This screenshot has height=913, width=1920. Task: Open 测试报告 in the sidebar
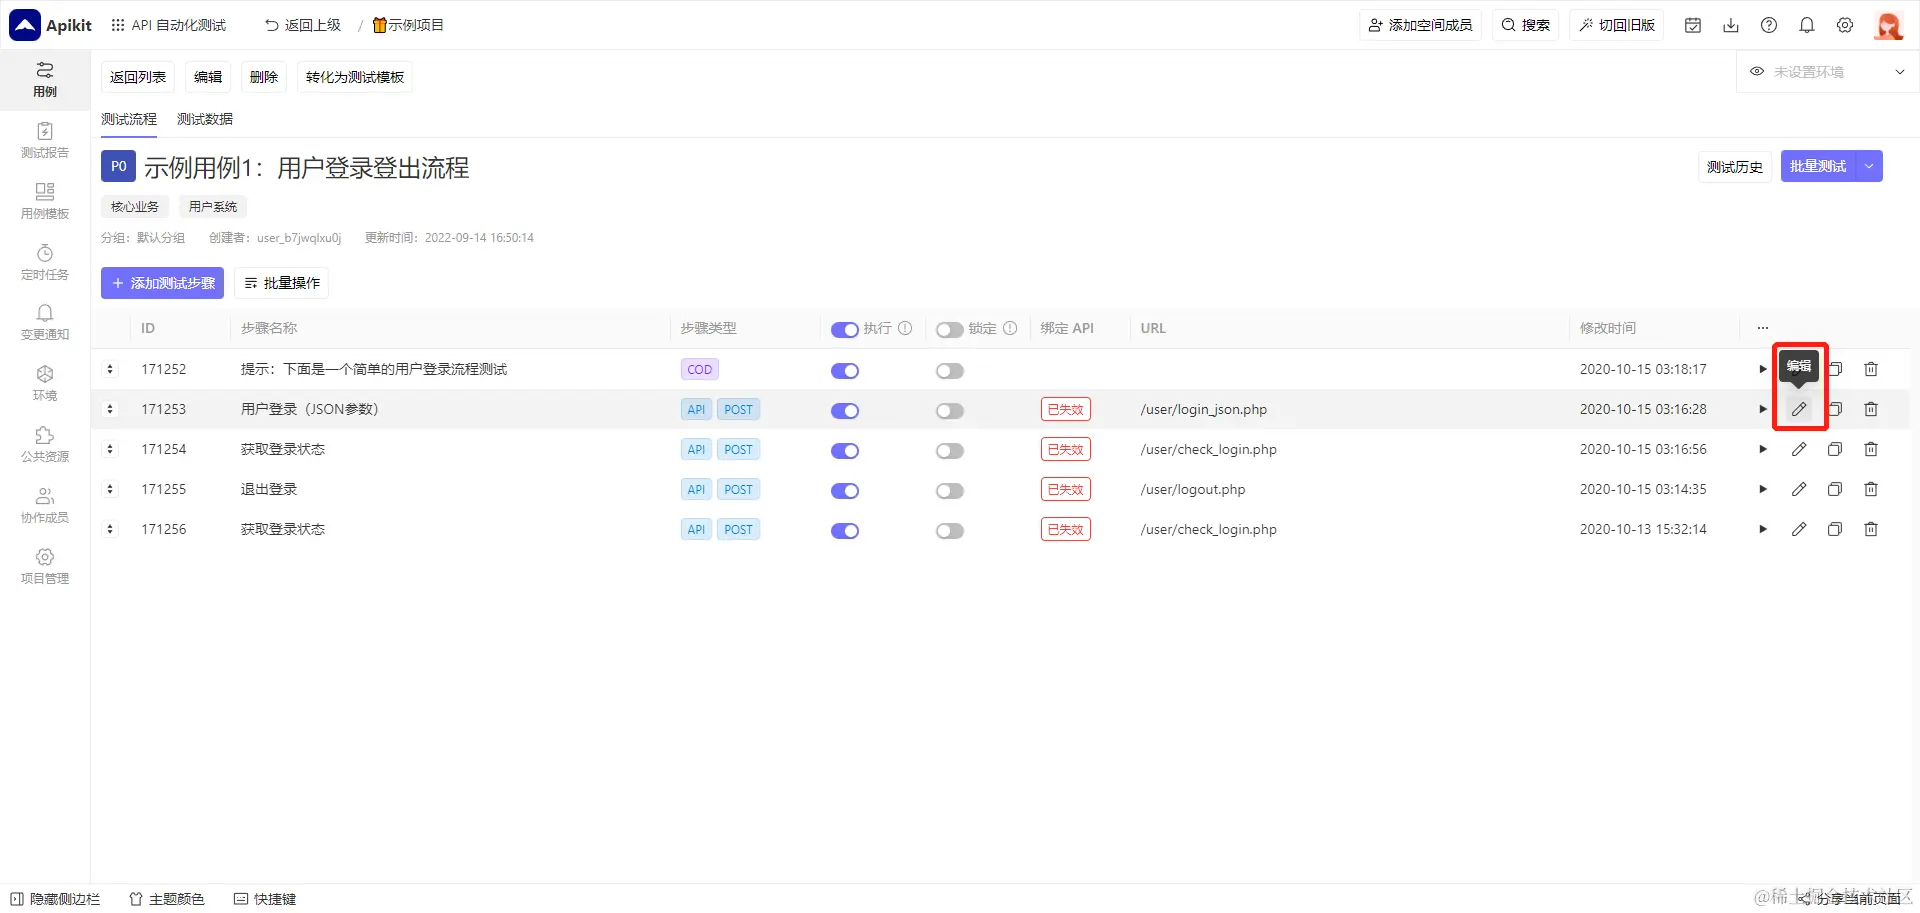coord(45,141)
